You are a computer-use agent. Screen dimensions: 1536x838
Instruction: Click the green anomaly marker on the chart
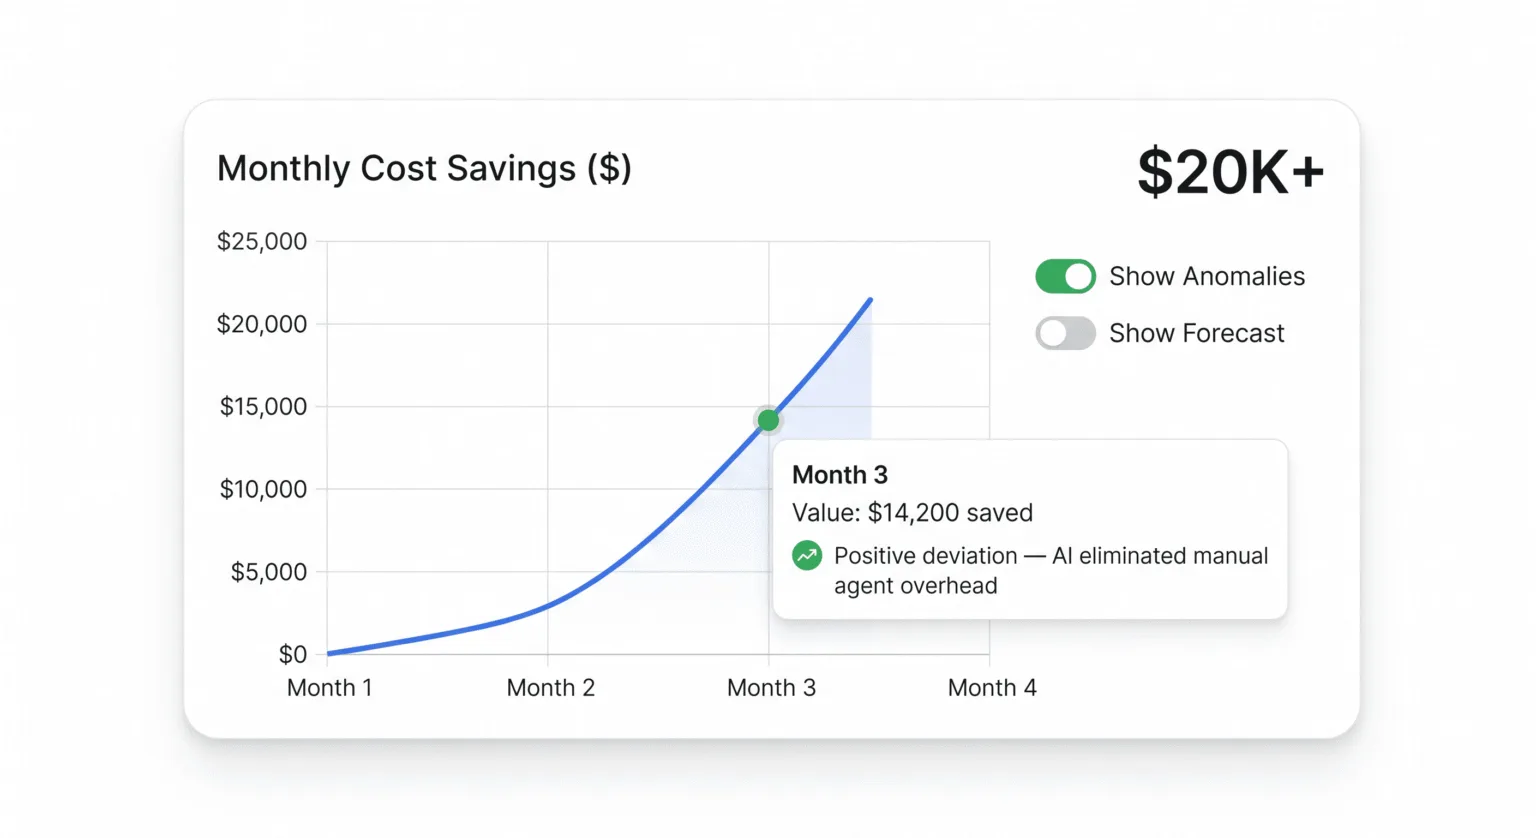(768, 420)
